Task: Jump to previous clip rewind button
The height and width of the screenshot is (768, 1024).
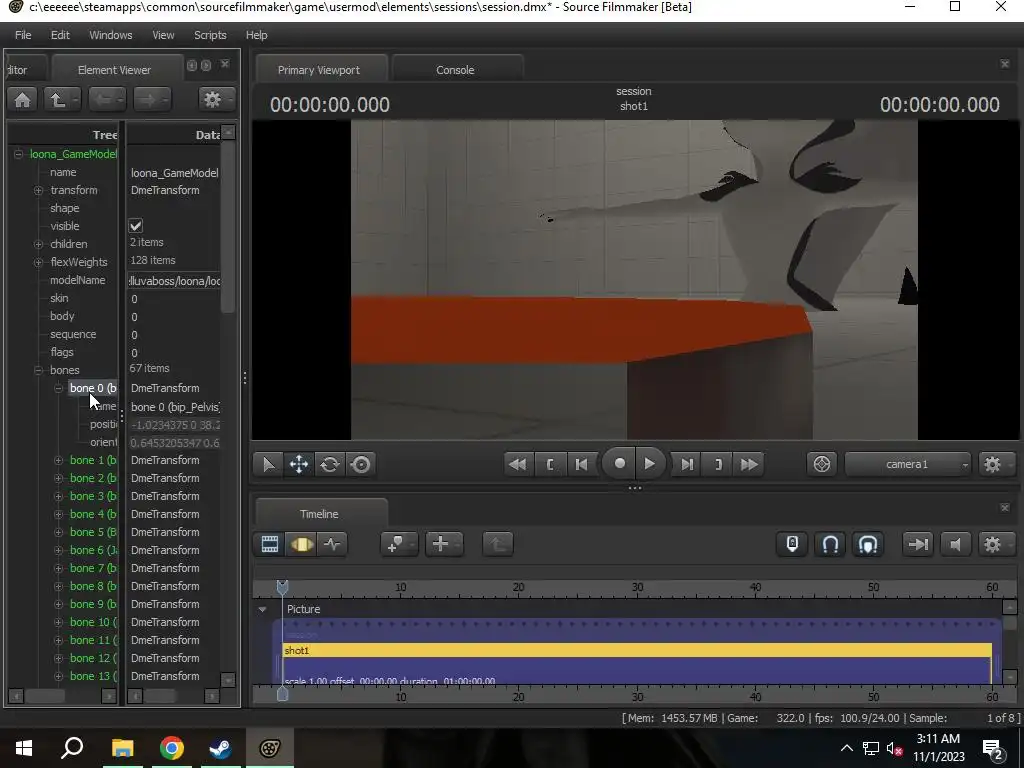Action: 518,464
